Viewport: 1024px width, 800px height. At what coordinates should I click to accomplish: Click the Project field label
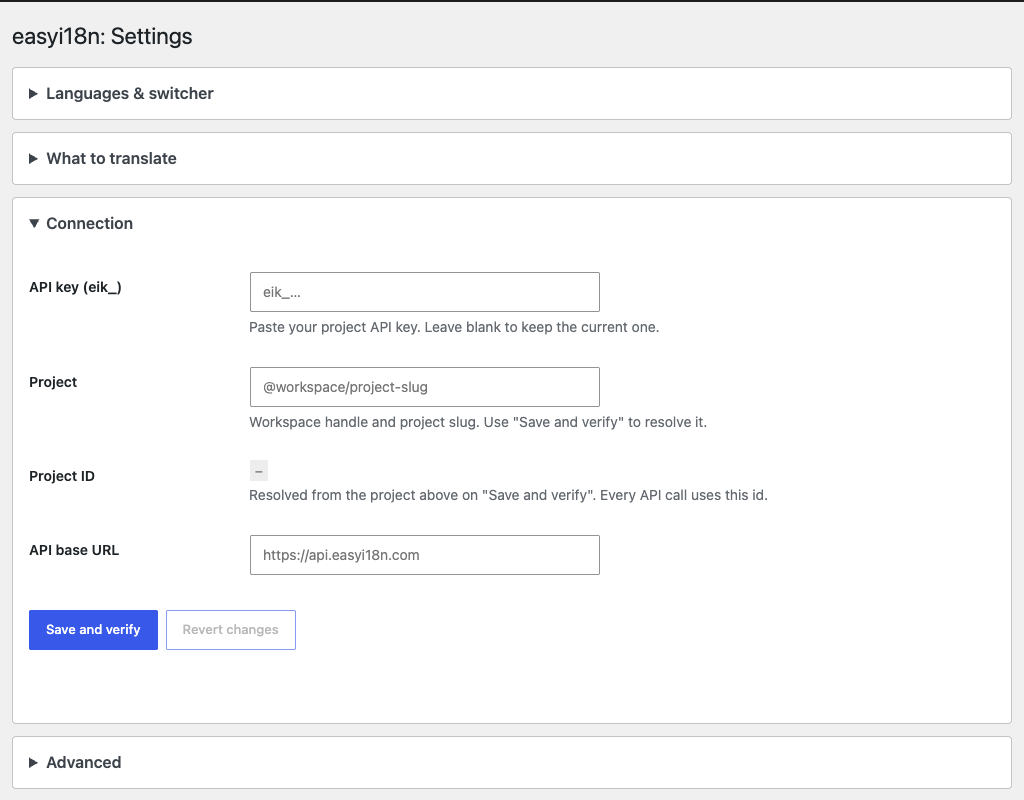53,382
